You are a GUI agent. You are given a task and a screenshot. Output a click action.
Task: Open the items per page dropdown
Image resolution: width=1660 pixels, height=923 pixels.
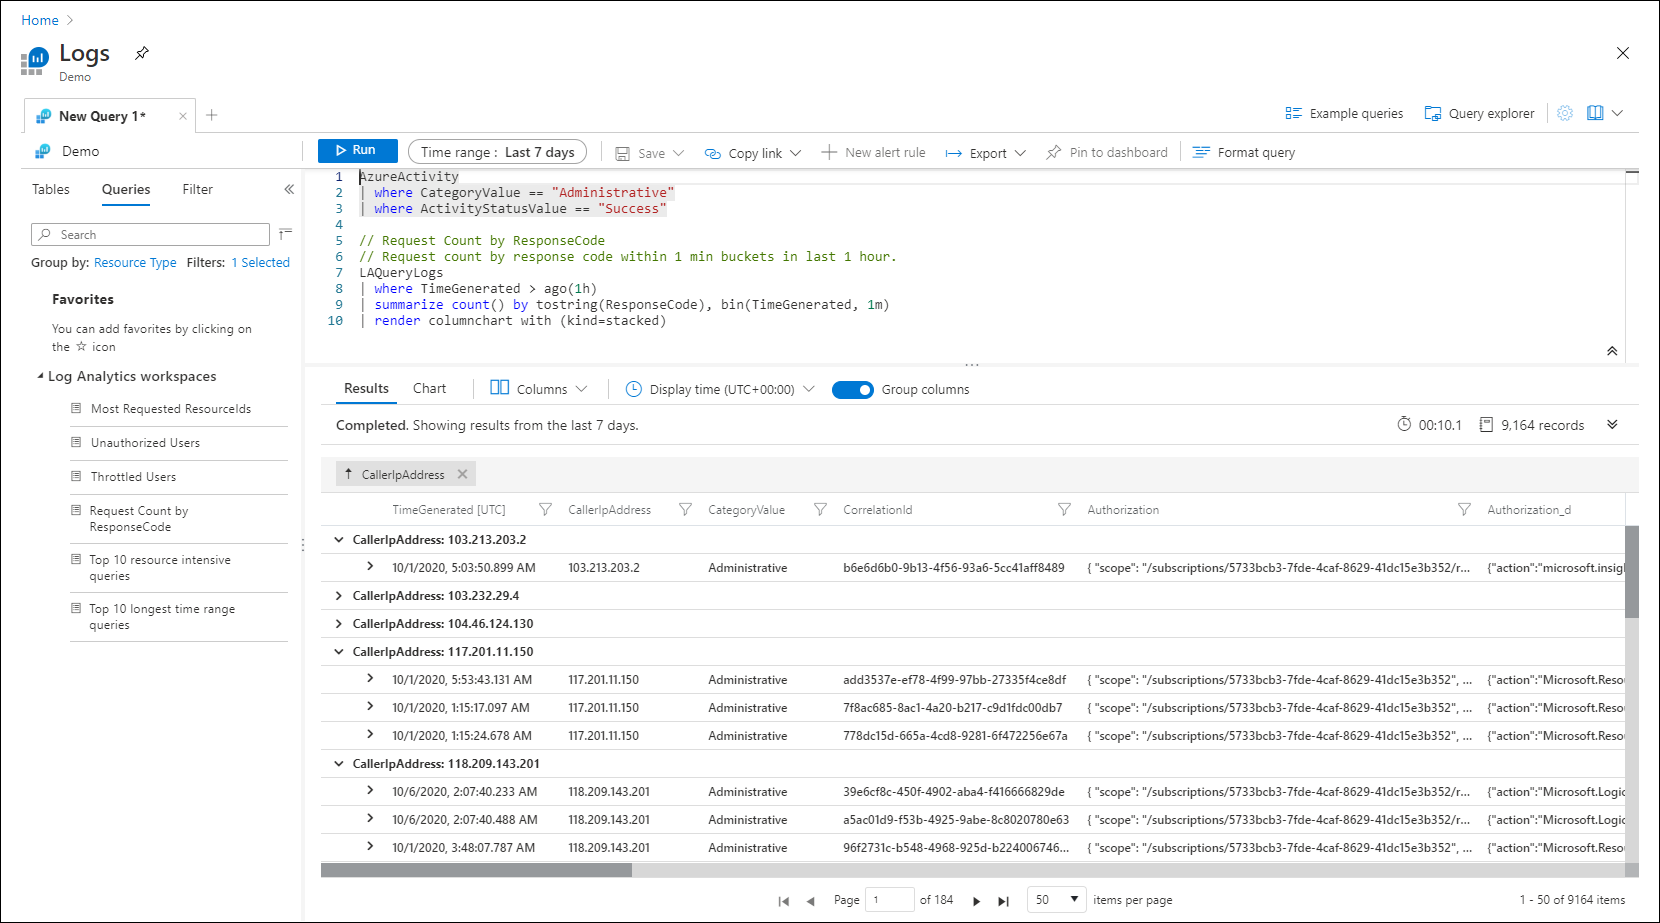[x=1056, y=900]
